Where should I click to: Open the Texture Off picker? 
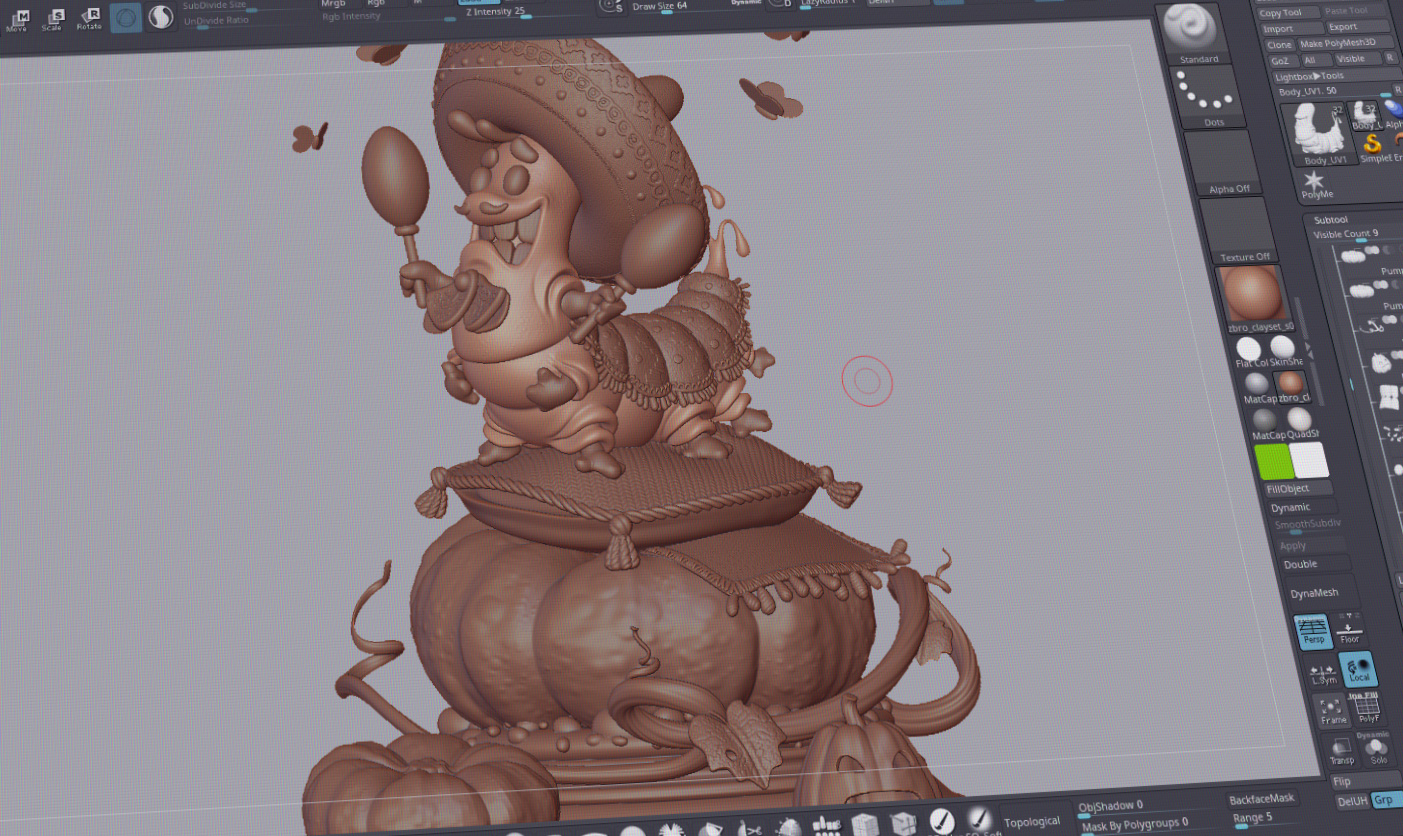click(1239, 231)
